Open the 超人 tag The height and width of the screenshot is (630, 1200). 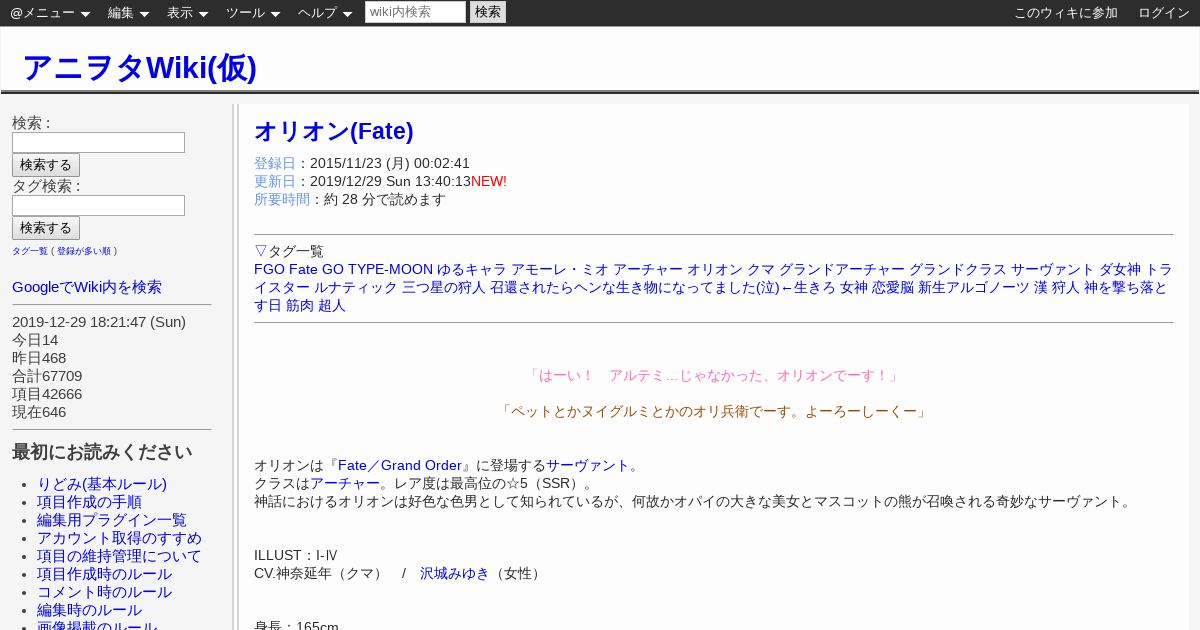coord(332,305)
